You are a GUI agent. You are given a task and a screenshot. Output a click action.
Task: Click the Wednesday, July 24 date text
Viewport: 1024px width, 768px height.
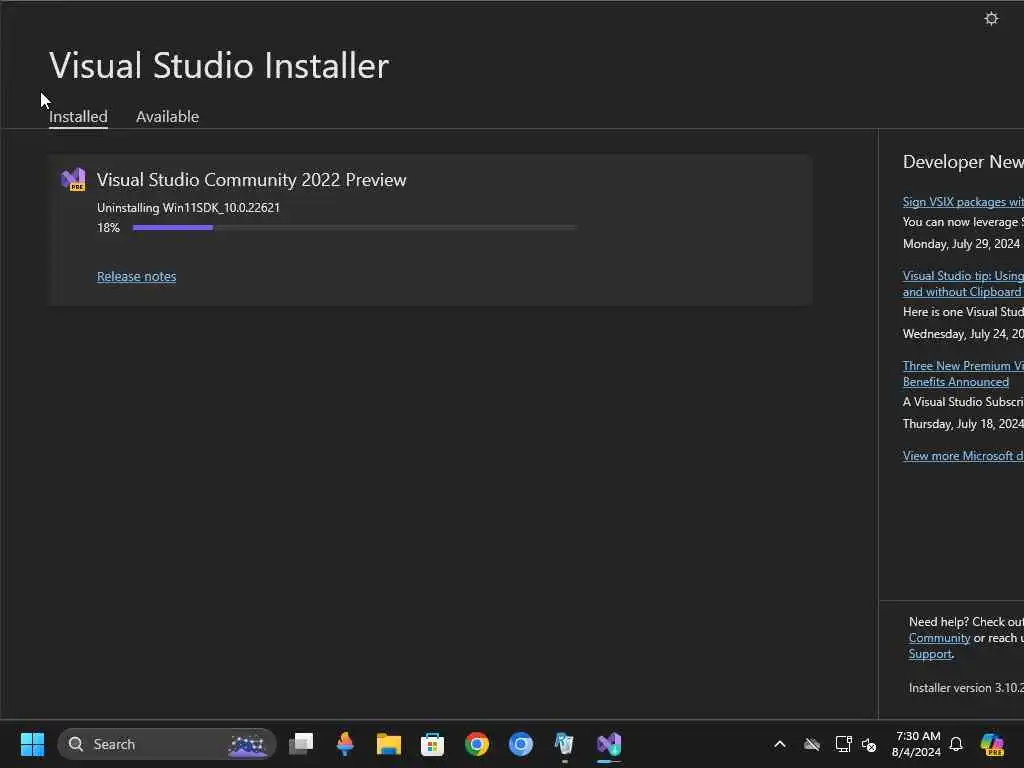click(x=963, y=334)
